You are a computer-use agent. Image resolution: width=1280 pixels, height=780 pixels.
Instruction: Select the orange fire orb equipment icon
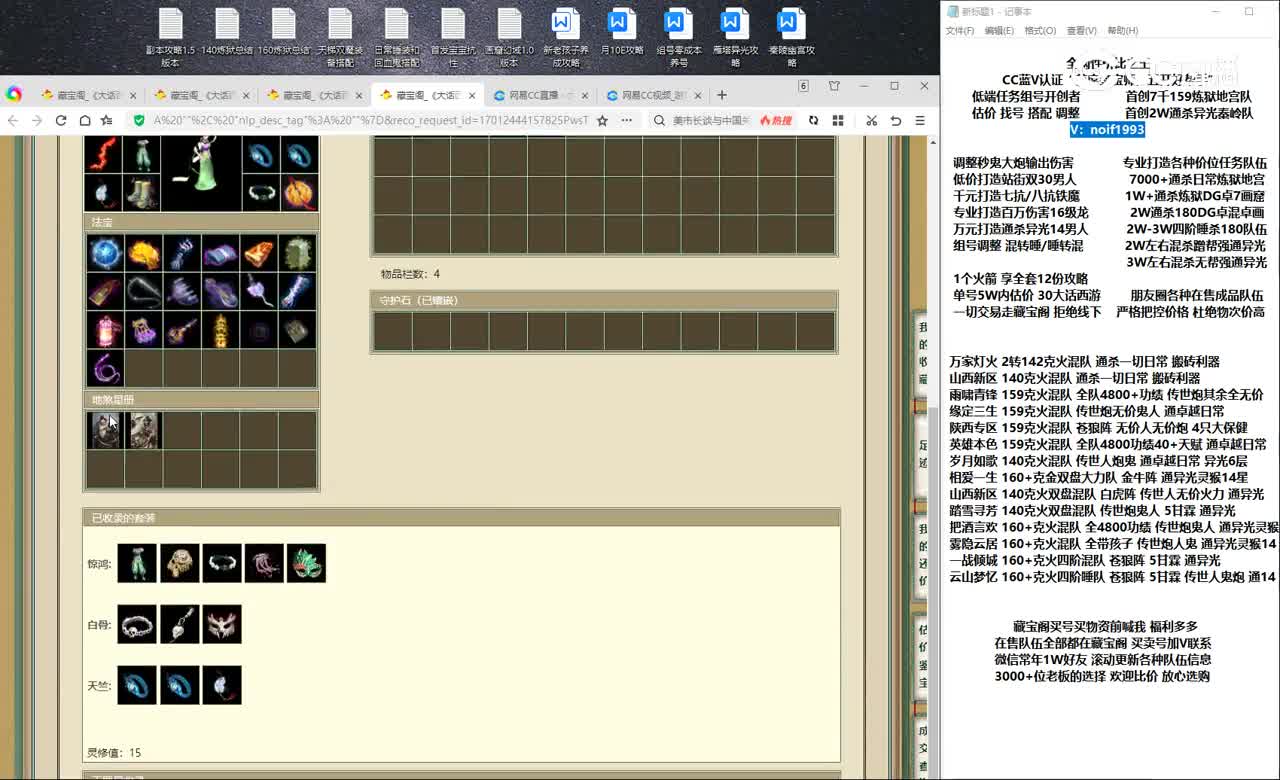[299, 192]
